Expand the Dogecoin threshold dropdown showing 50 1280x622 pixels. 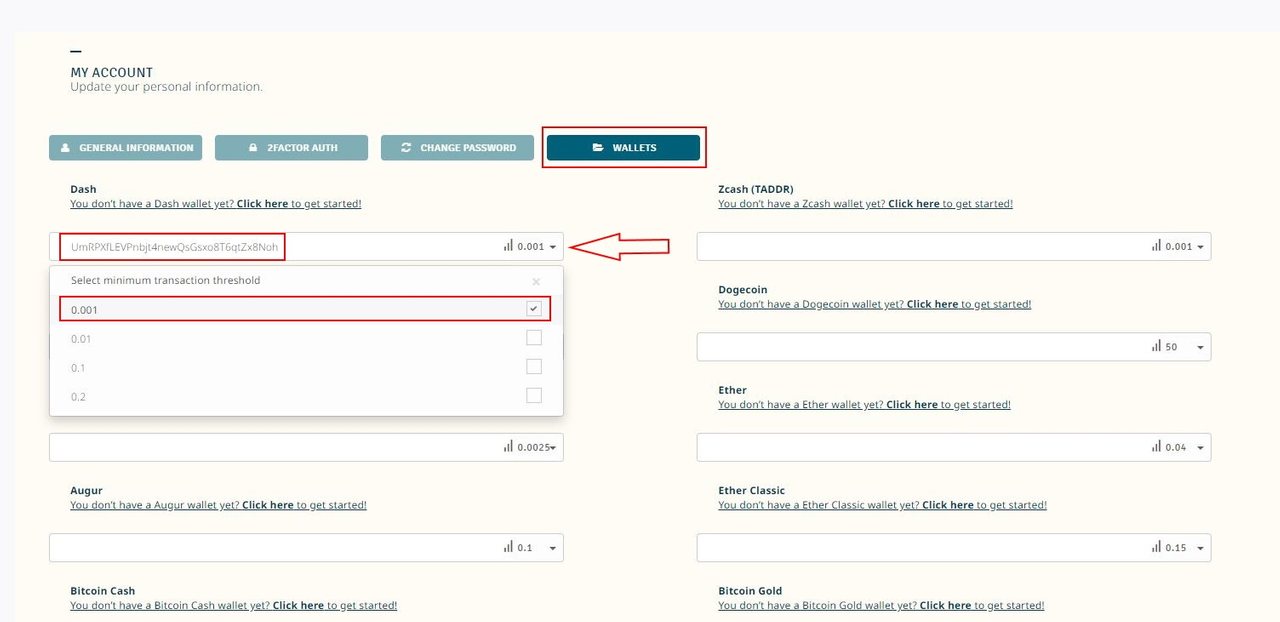pyautogui.click(x=1199, y=346)
